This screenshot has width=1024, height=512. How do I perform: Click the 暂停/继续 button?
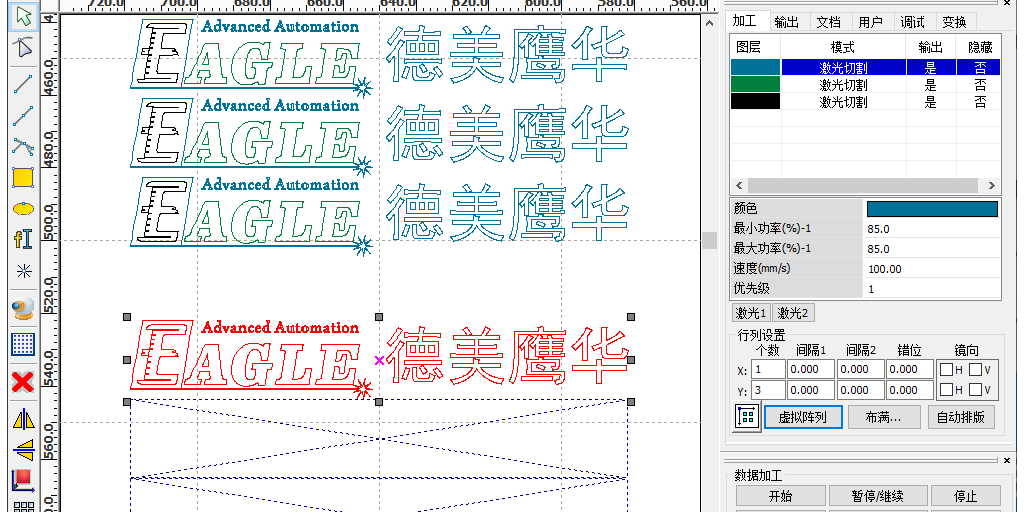pos(878,496)
